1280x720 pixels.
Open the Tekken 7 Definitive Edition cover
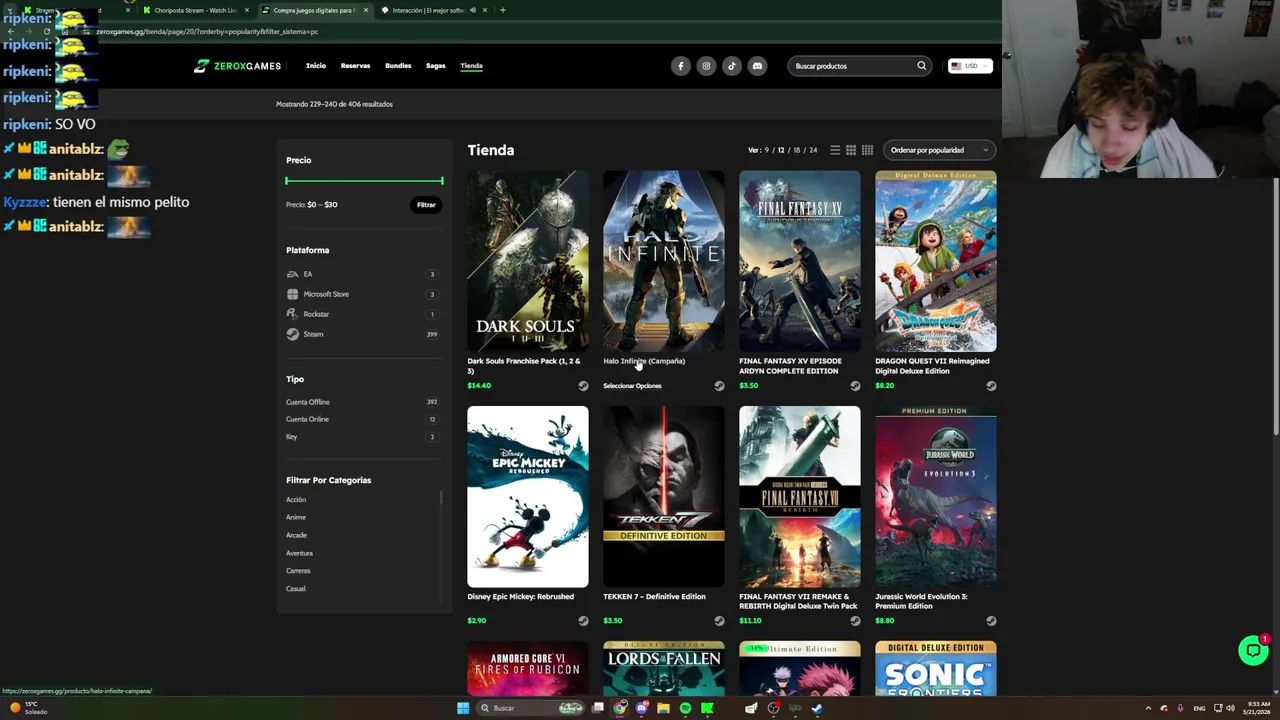point(664,496)
